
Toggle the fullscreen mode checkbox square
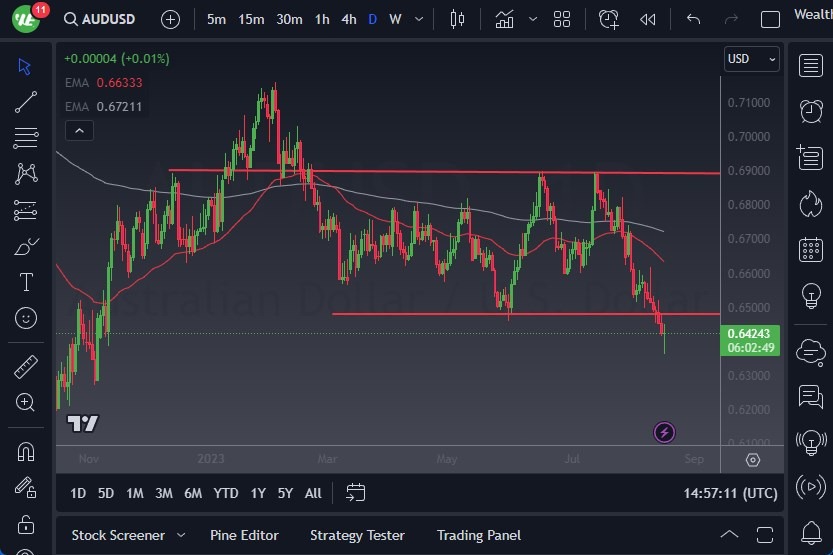click(x=770, y=19)
